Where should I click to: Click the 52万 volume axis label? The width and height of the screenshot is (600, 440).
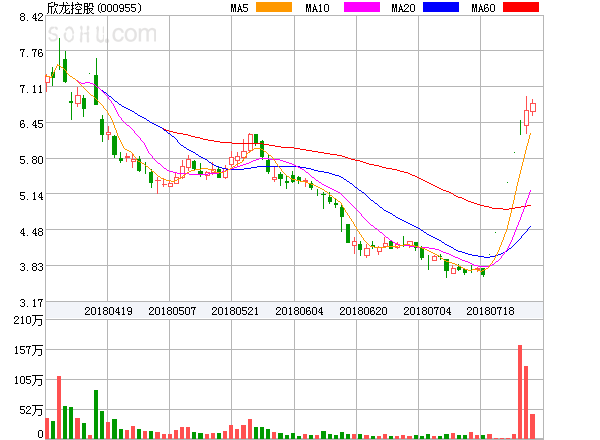pos(31,410)
